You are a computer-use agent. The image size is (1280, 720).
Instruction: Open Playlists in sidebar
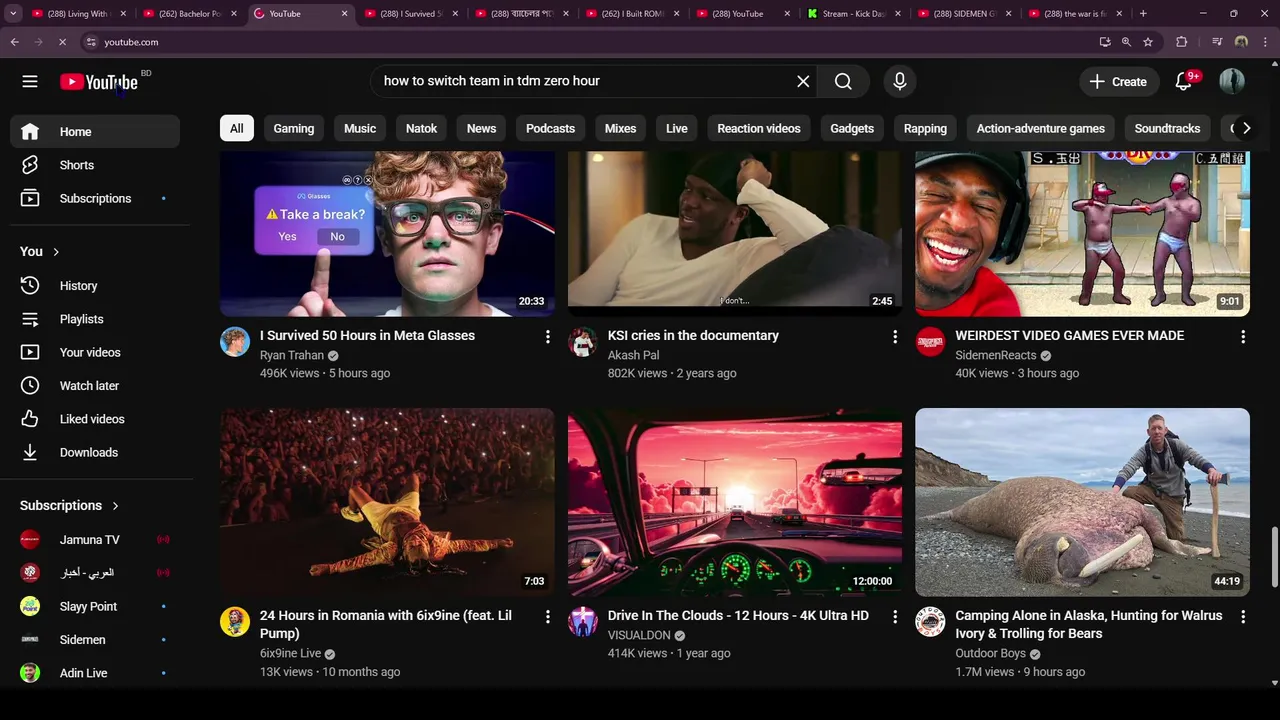coord(95,319)
